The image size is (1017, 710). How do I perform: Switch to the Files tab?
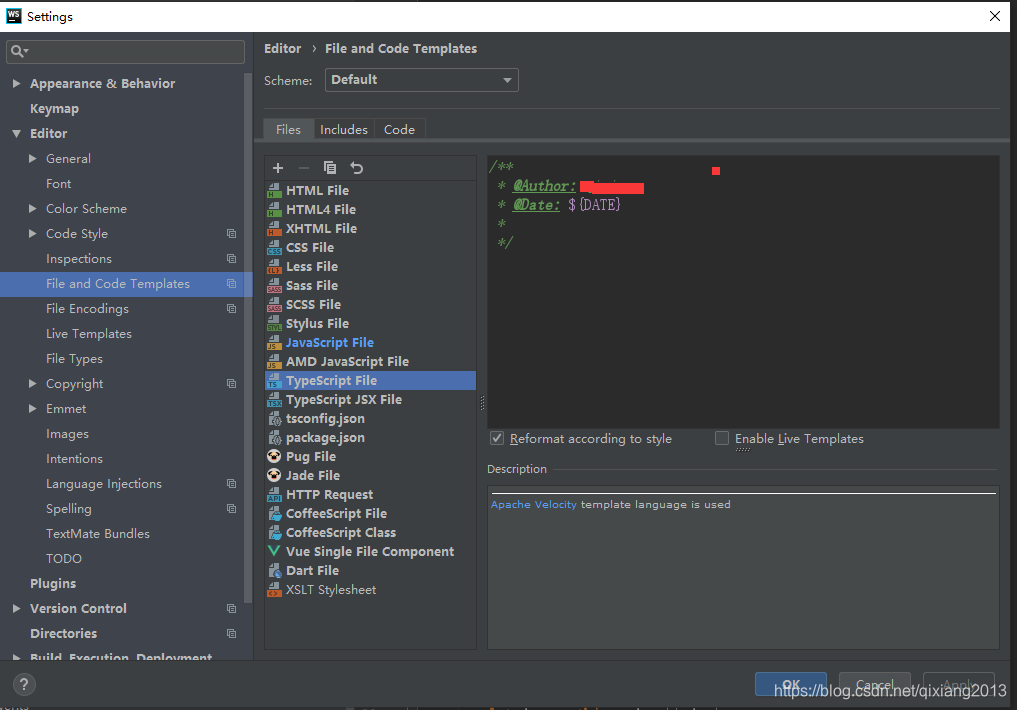coord(289,129)
